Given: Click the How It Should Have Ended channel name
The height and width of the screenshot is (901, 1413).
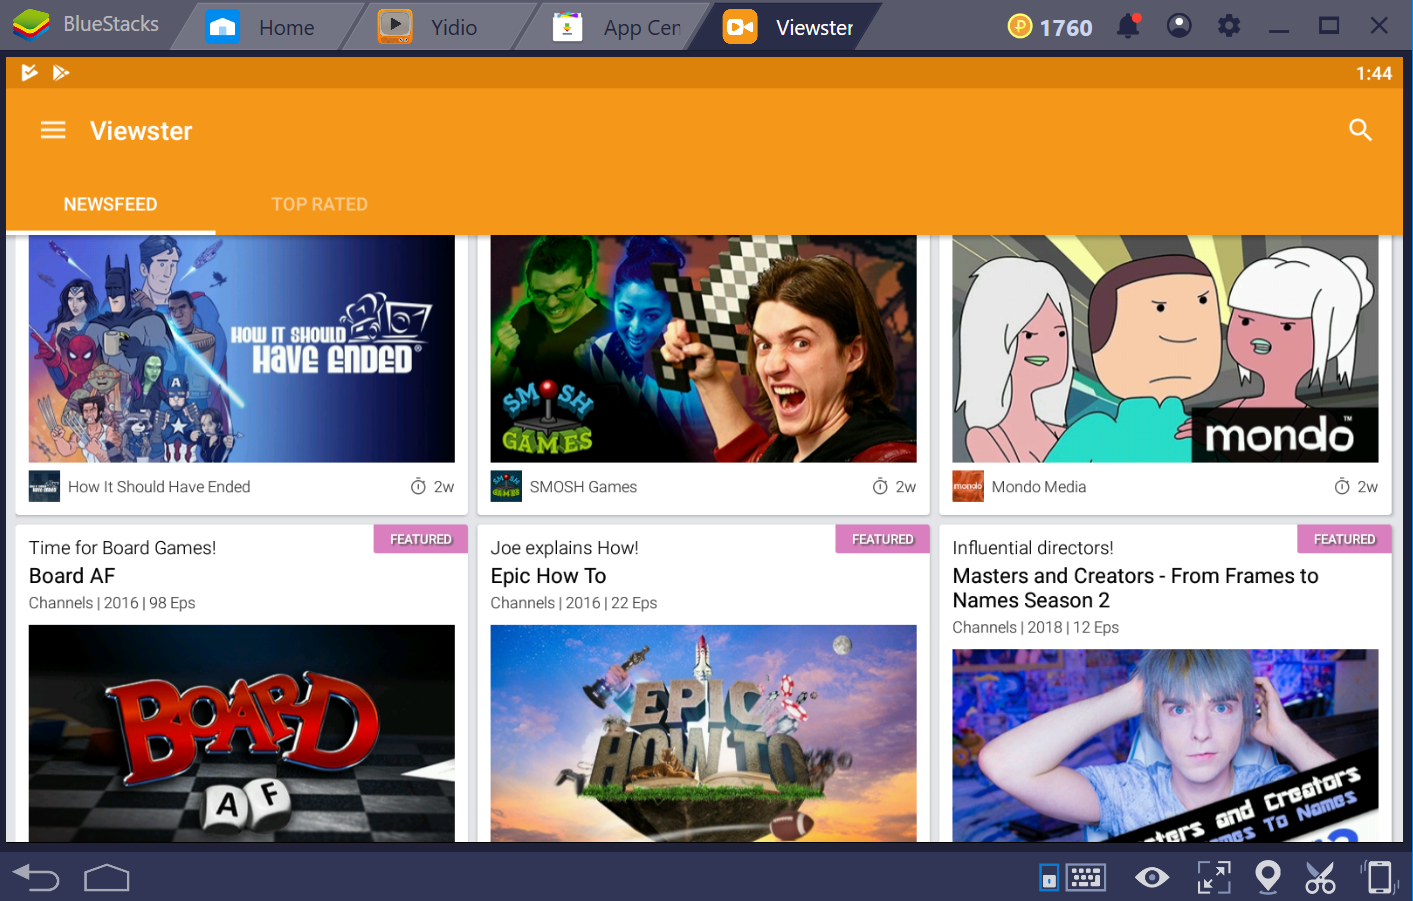Looking at the screenshot, I should [159, 487].
